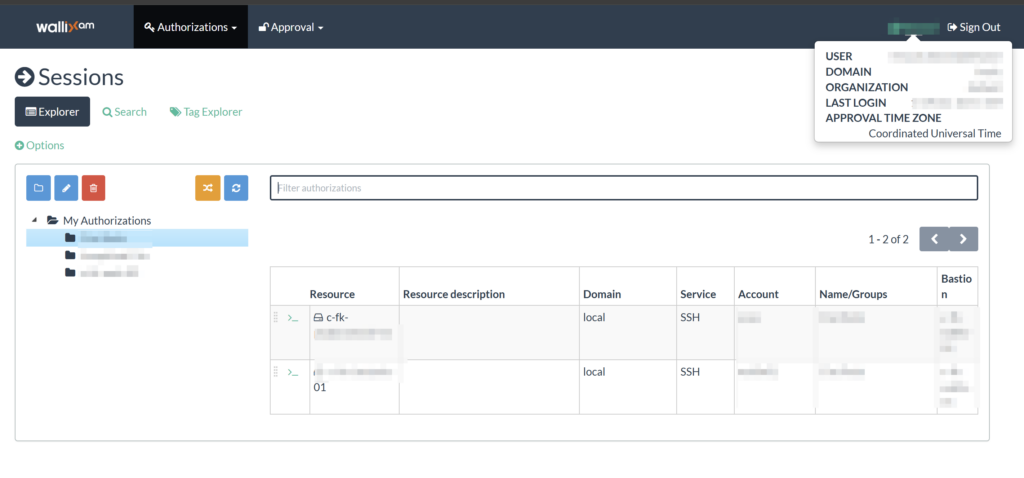Click the blue refresh icon button
The width and height of the screenshot is (1024, 478).
(x=236, y=187)
